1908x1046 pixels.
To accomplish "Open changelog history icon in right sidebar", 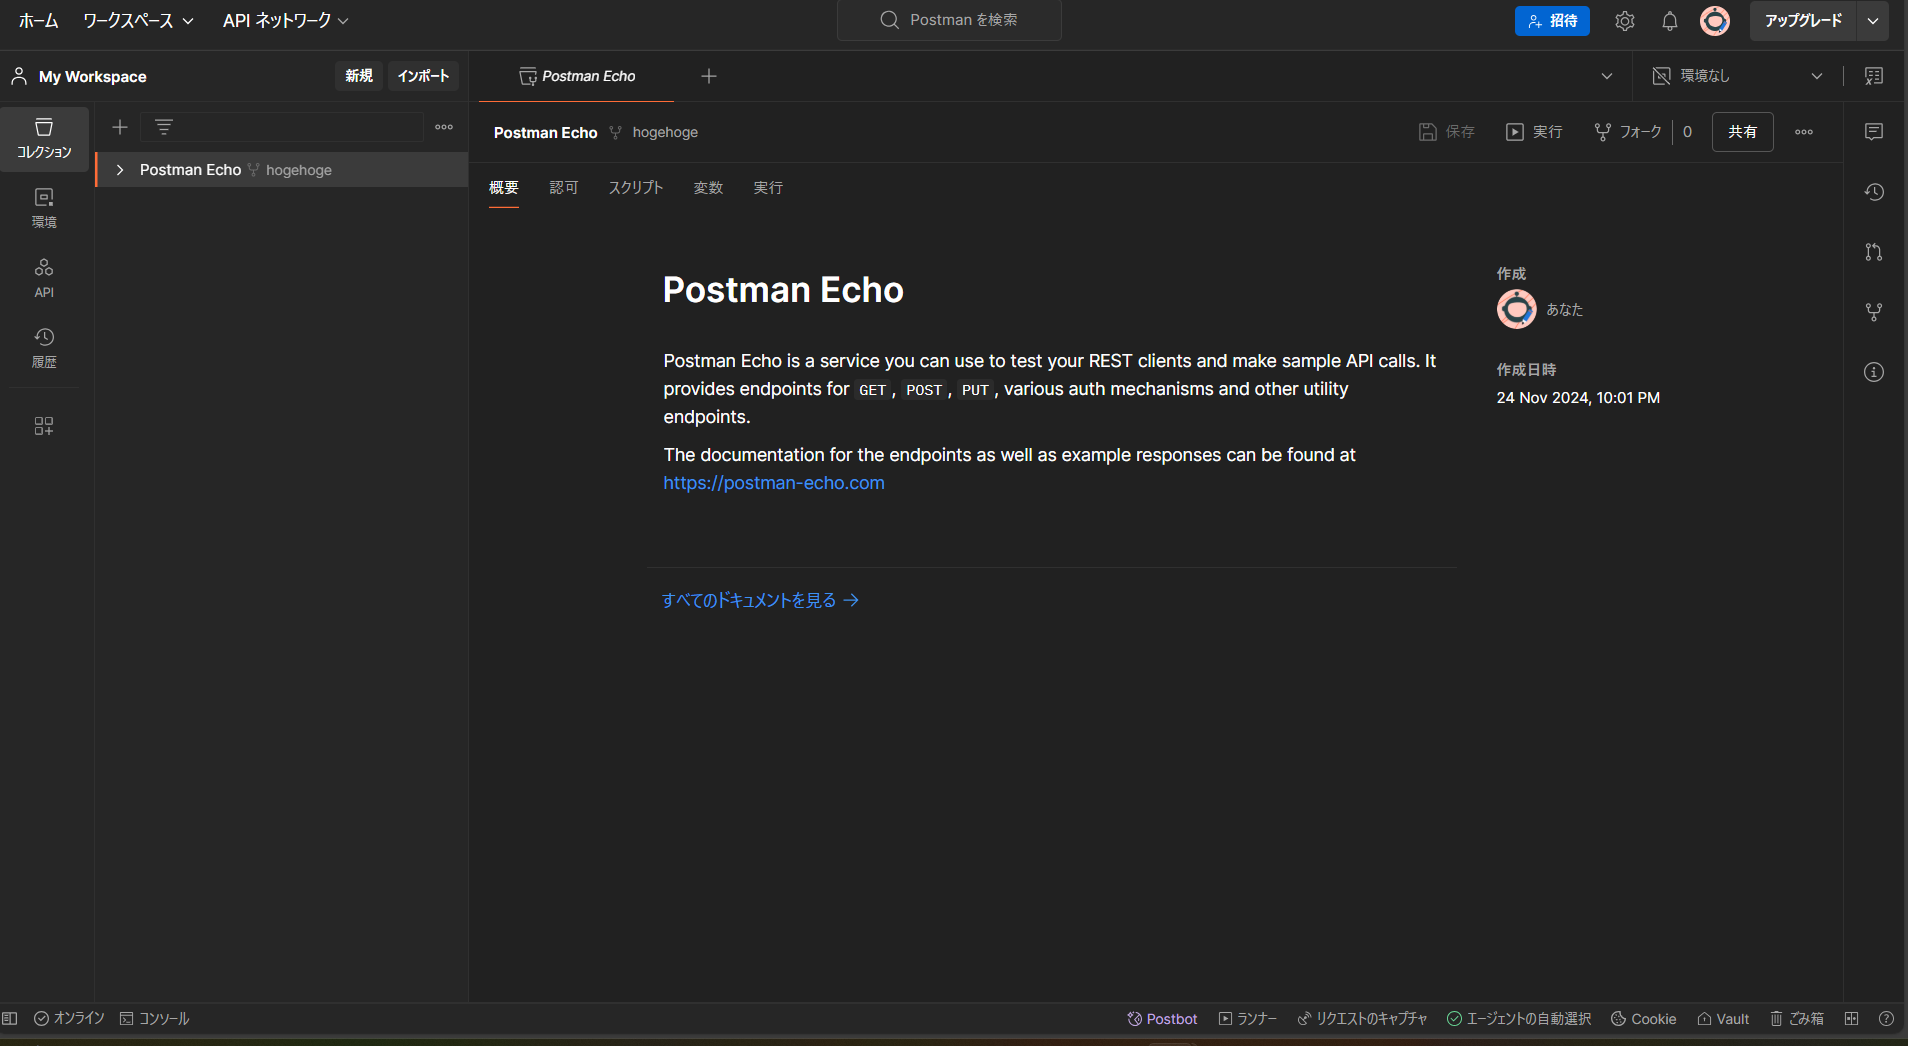I will point(1874,192).
